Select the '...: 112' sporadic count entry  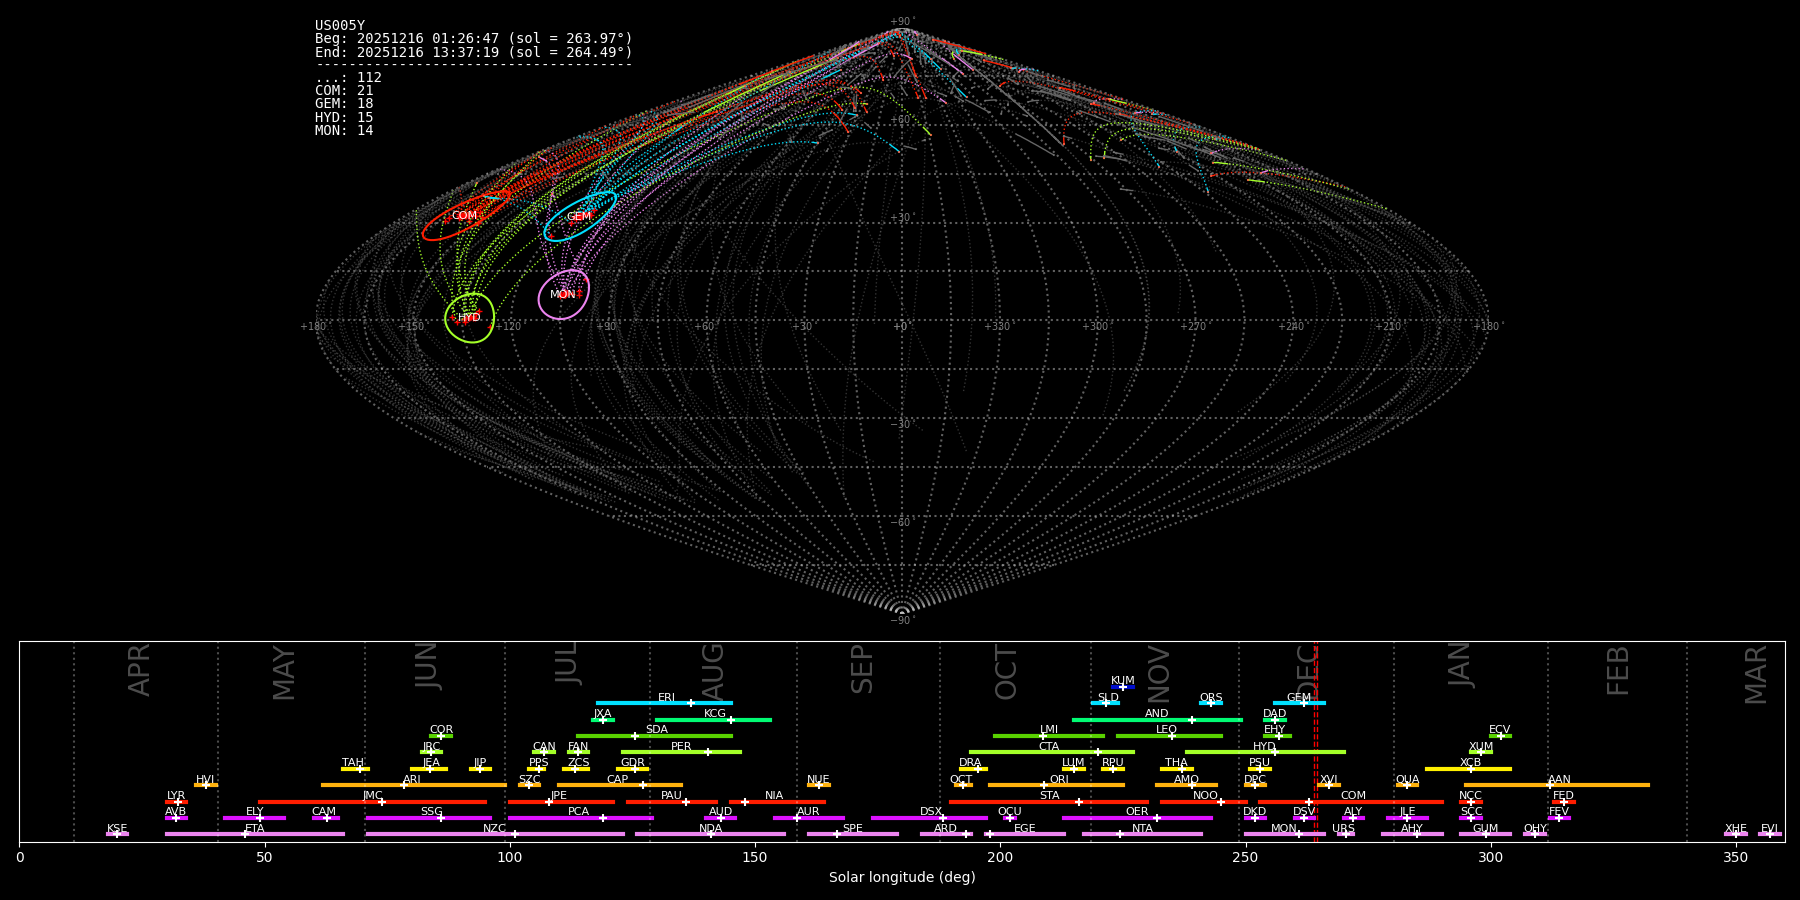tap(348, 78)
